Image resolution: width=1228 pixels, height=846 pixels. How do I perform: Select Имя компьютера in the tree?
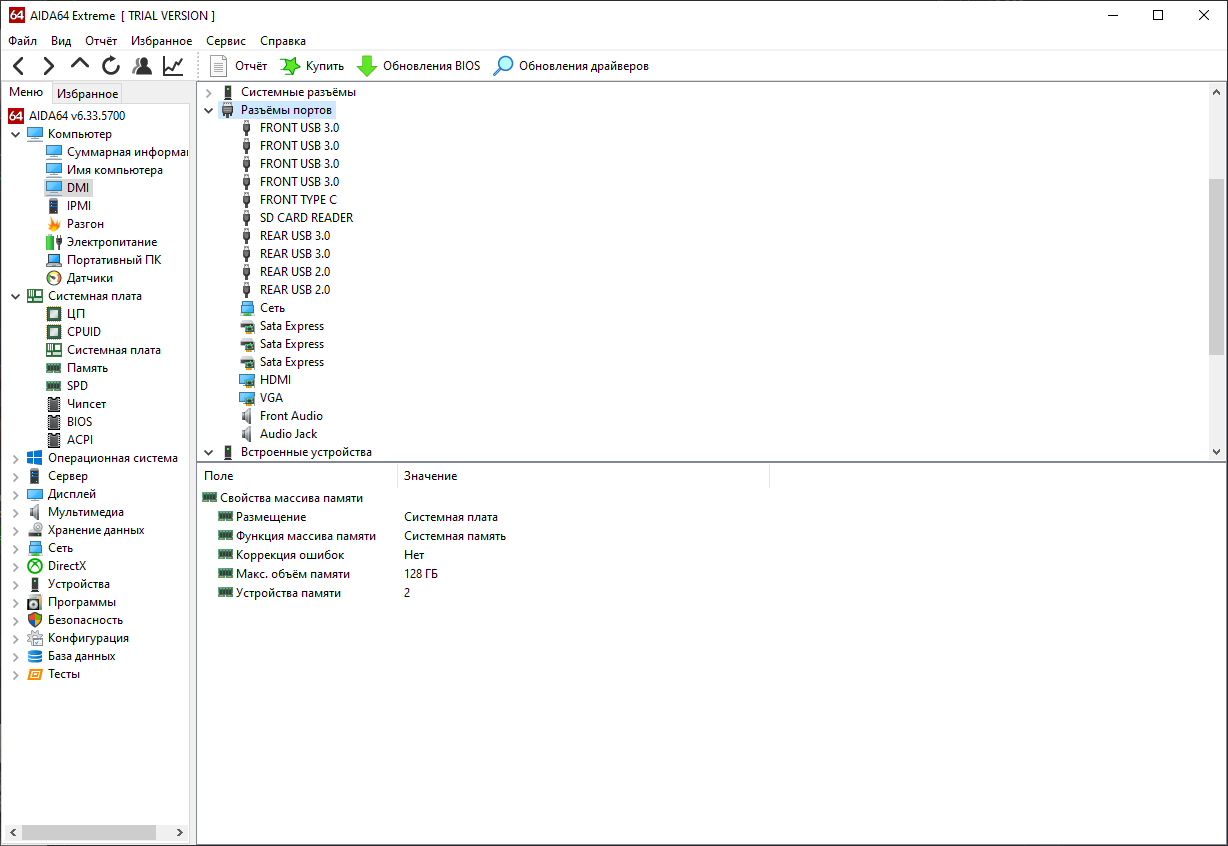[115, 170]
